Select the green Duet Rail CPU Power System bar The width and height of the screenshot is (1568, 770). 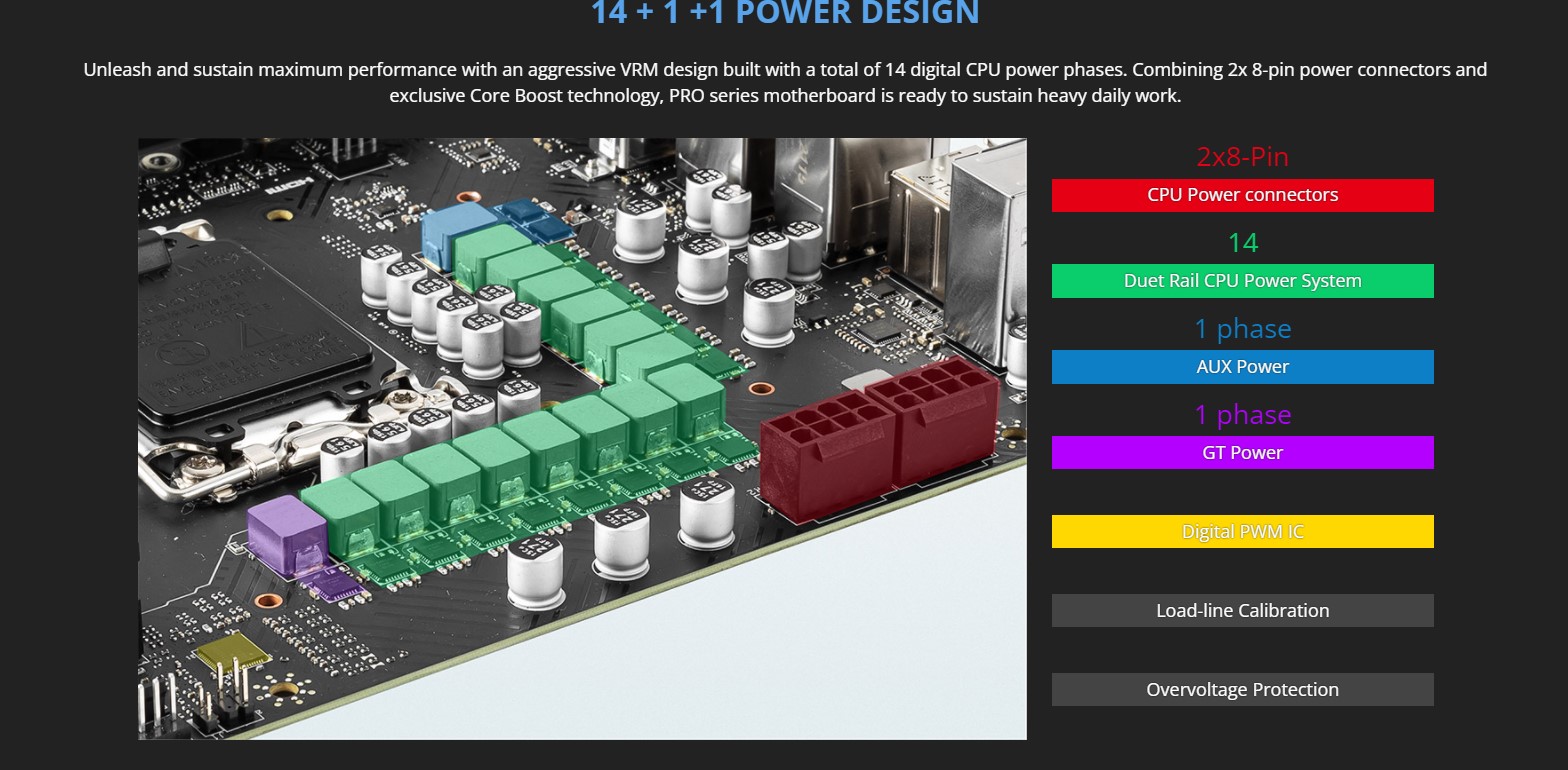[x=1242, y=281]
